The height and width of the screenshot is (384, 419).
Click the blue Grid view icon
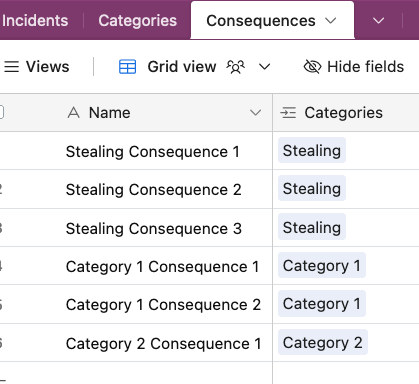pos(127,67)
